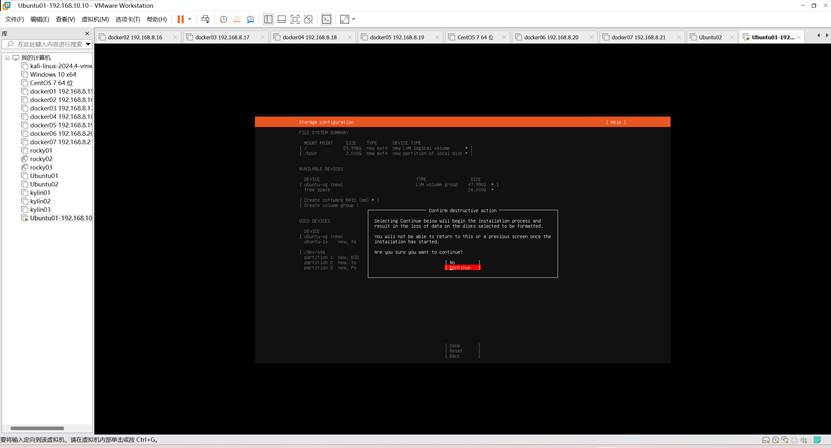
Task: Switch to the Ubuntu02 tab
Action: point(710,37)
